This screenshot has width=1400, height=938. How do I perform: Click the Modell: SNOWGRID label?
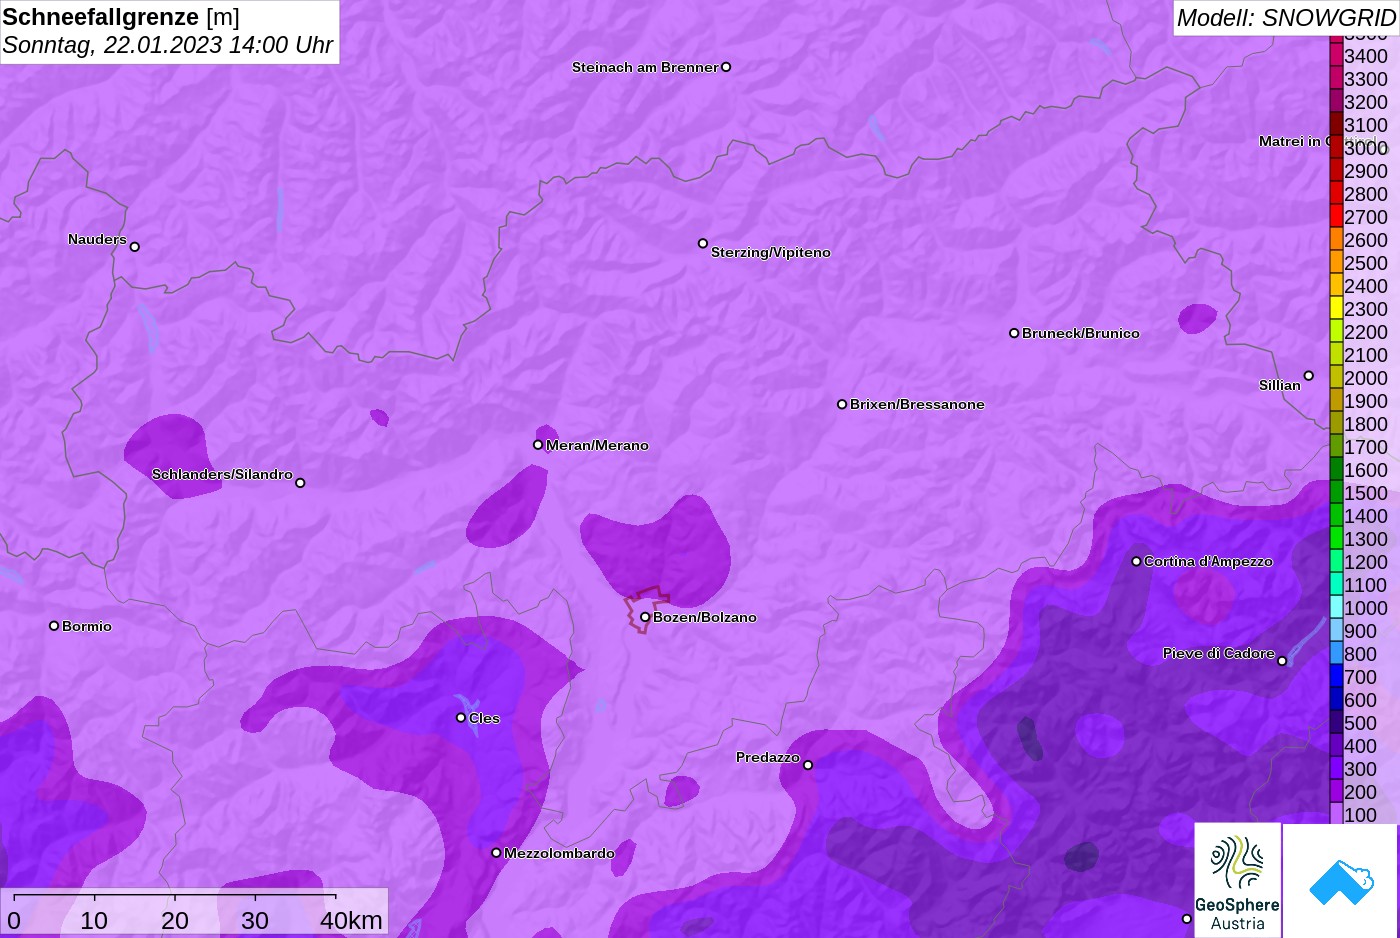click(x=1286, y=18)
